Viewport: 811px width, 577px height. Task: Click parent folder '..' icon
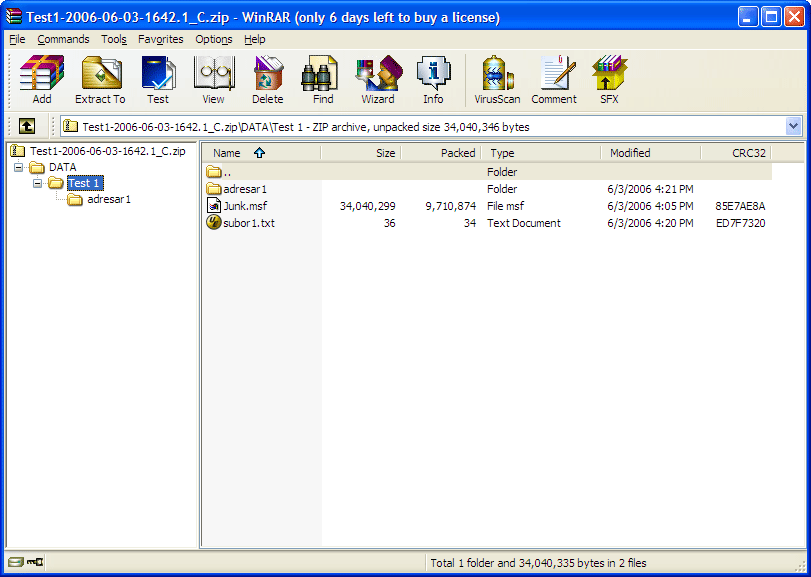click(214, 172)
